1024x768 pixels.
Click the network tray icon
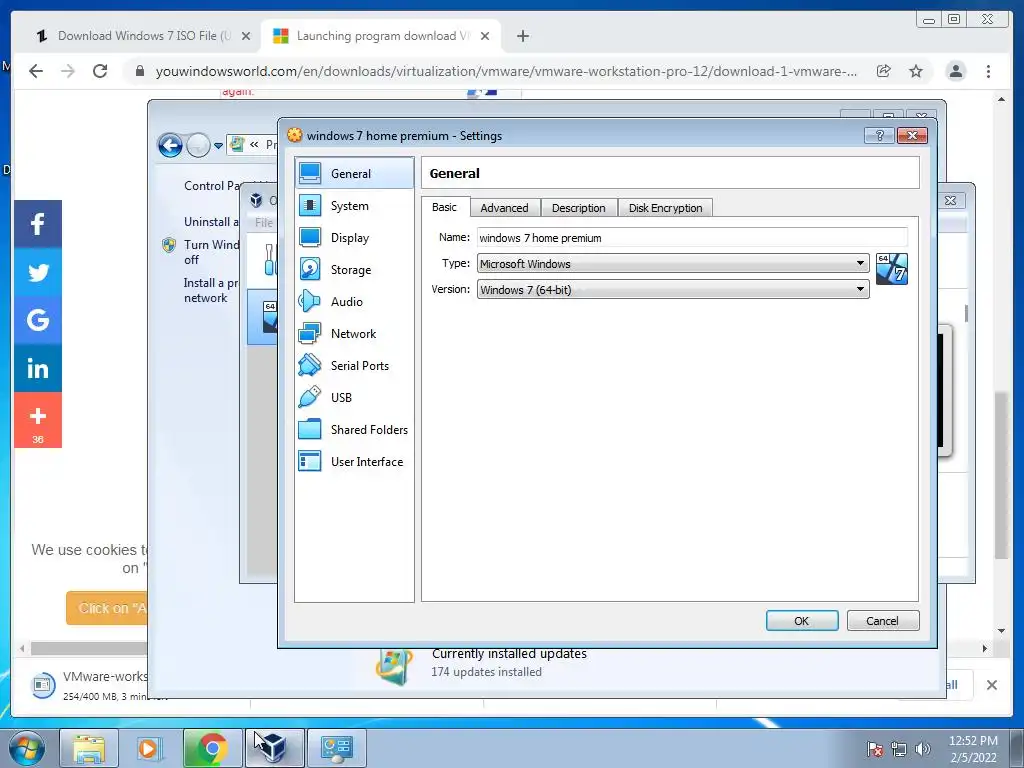(x=899, y=748)
